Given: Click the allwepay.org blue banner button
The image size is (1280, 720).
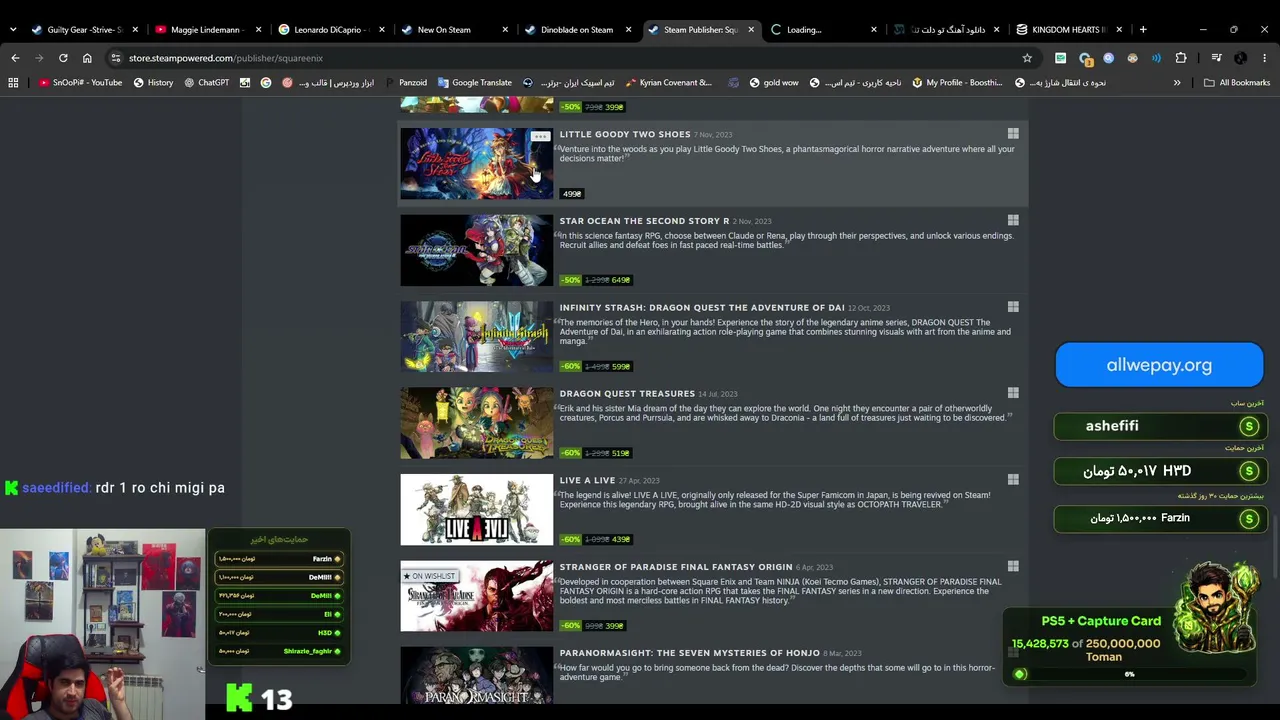Looking at the screenshot, I should tap(1159, 365).
